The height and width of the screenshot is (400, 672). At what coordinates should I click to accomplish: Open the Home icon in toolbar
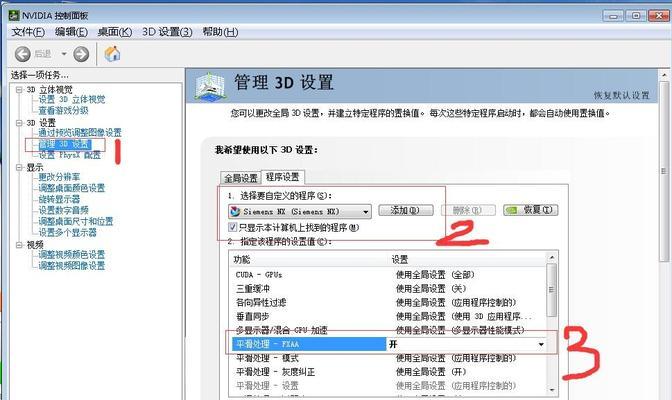point(112,54)
